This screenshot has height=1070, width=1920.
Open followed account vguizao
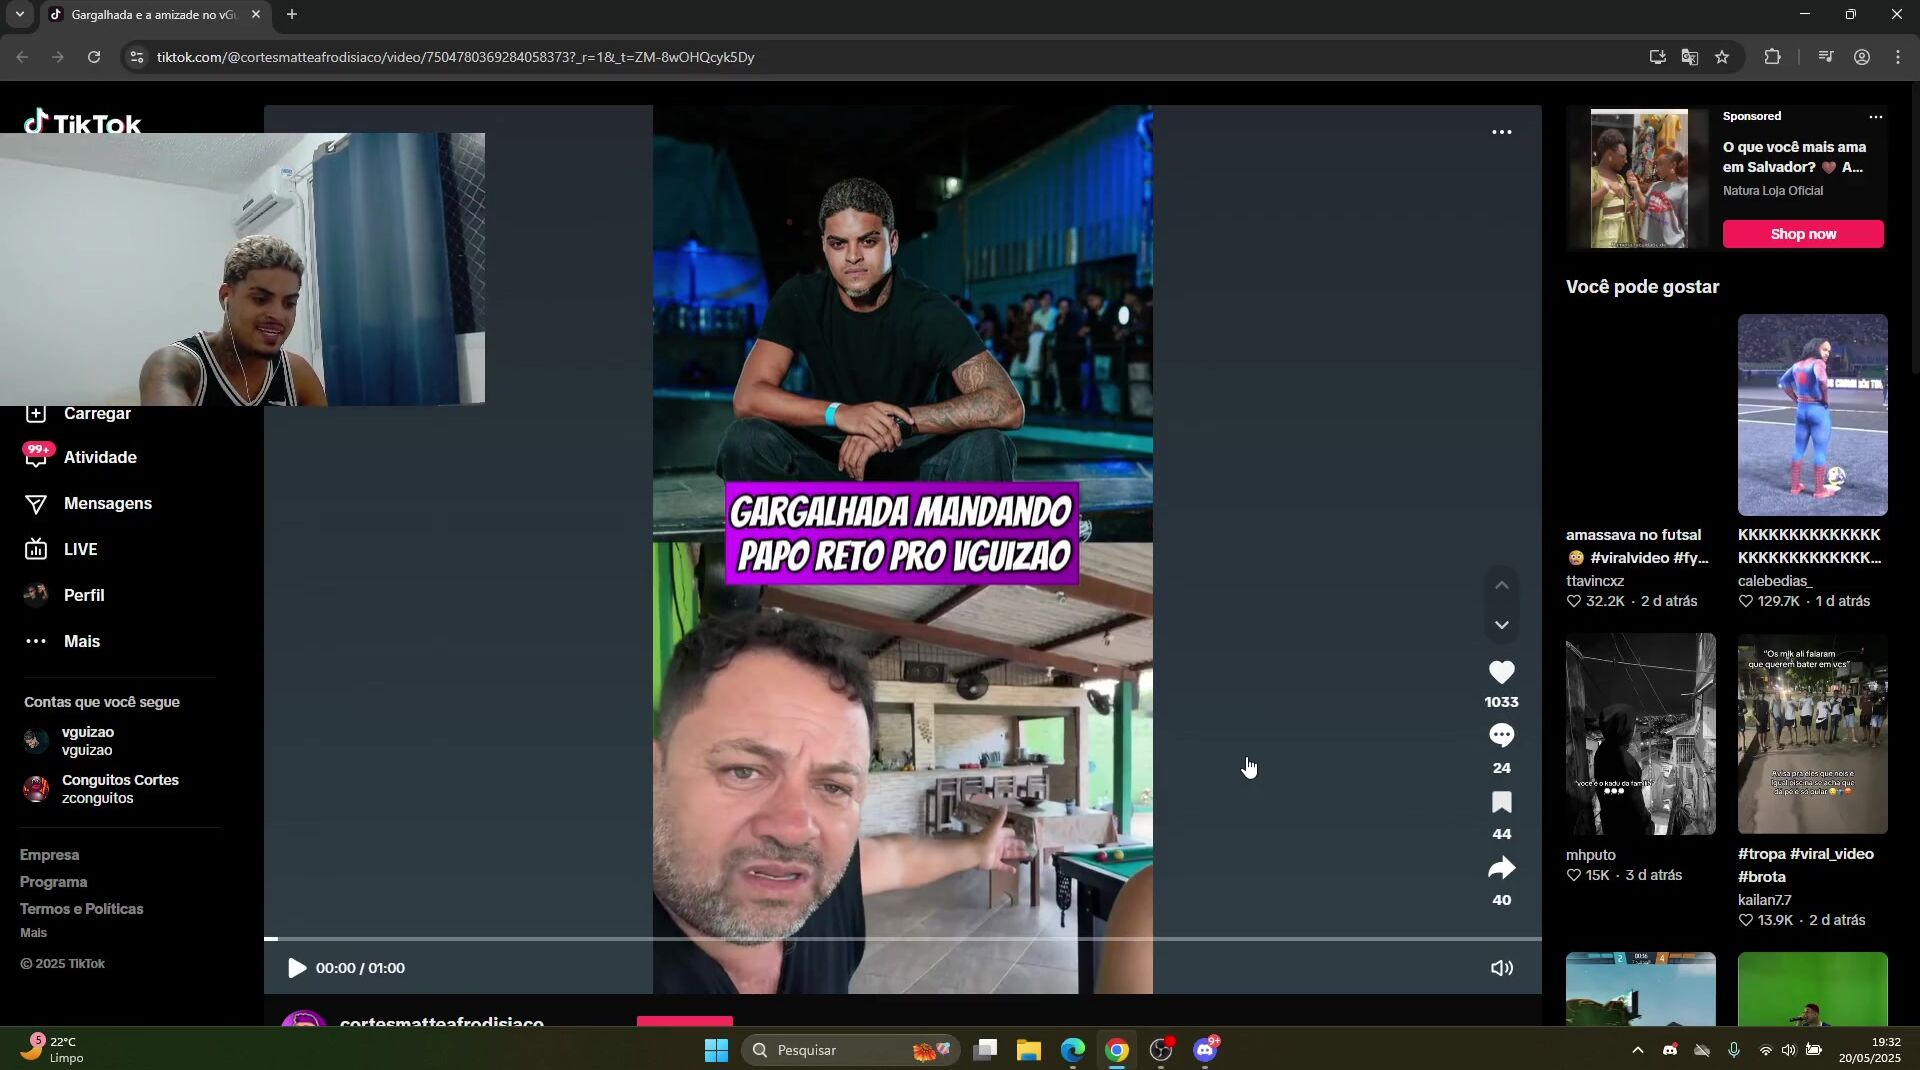point(88,741)
